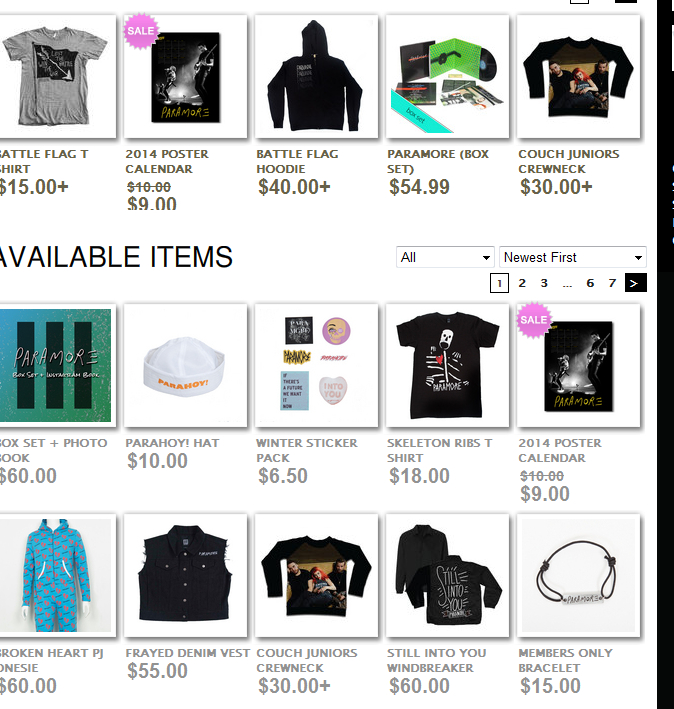View the Winter Sticker Pack thumbnail
674x709 pixels.
[316, 365]
